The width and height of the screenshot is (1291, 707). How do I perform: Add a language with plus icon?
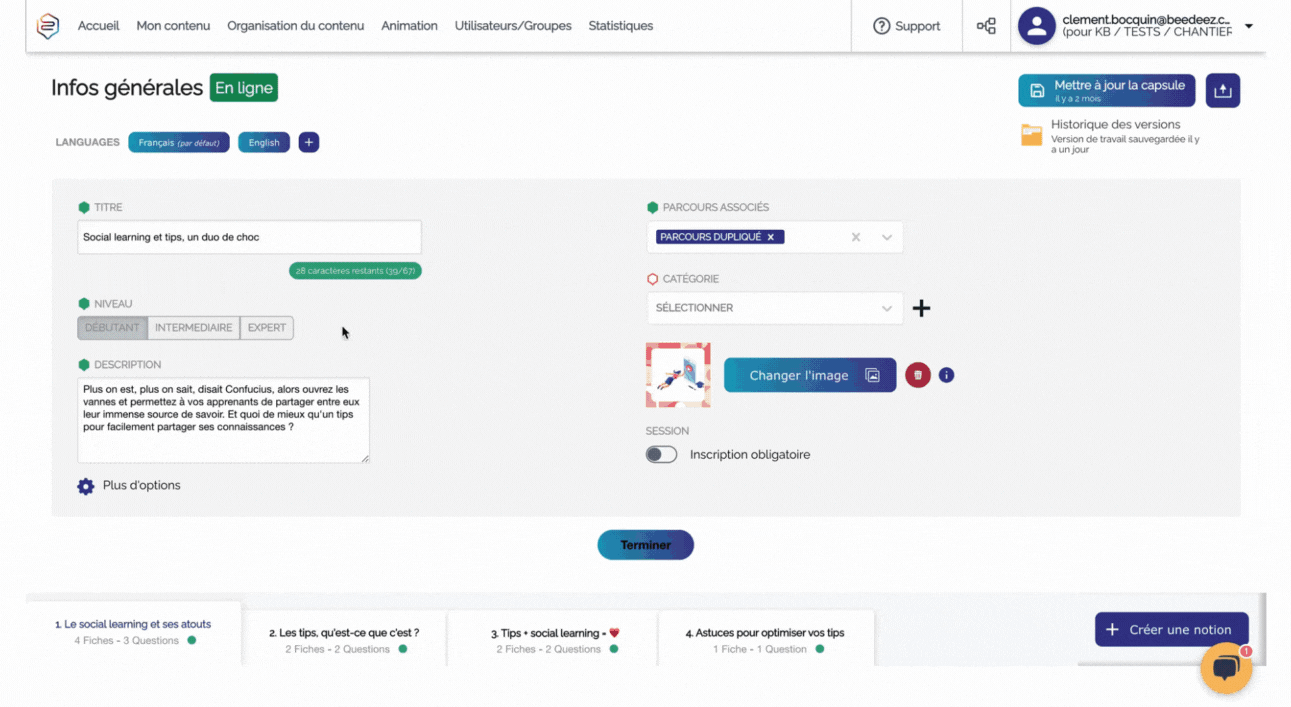coord(309,142)
